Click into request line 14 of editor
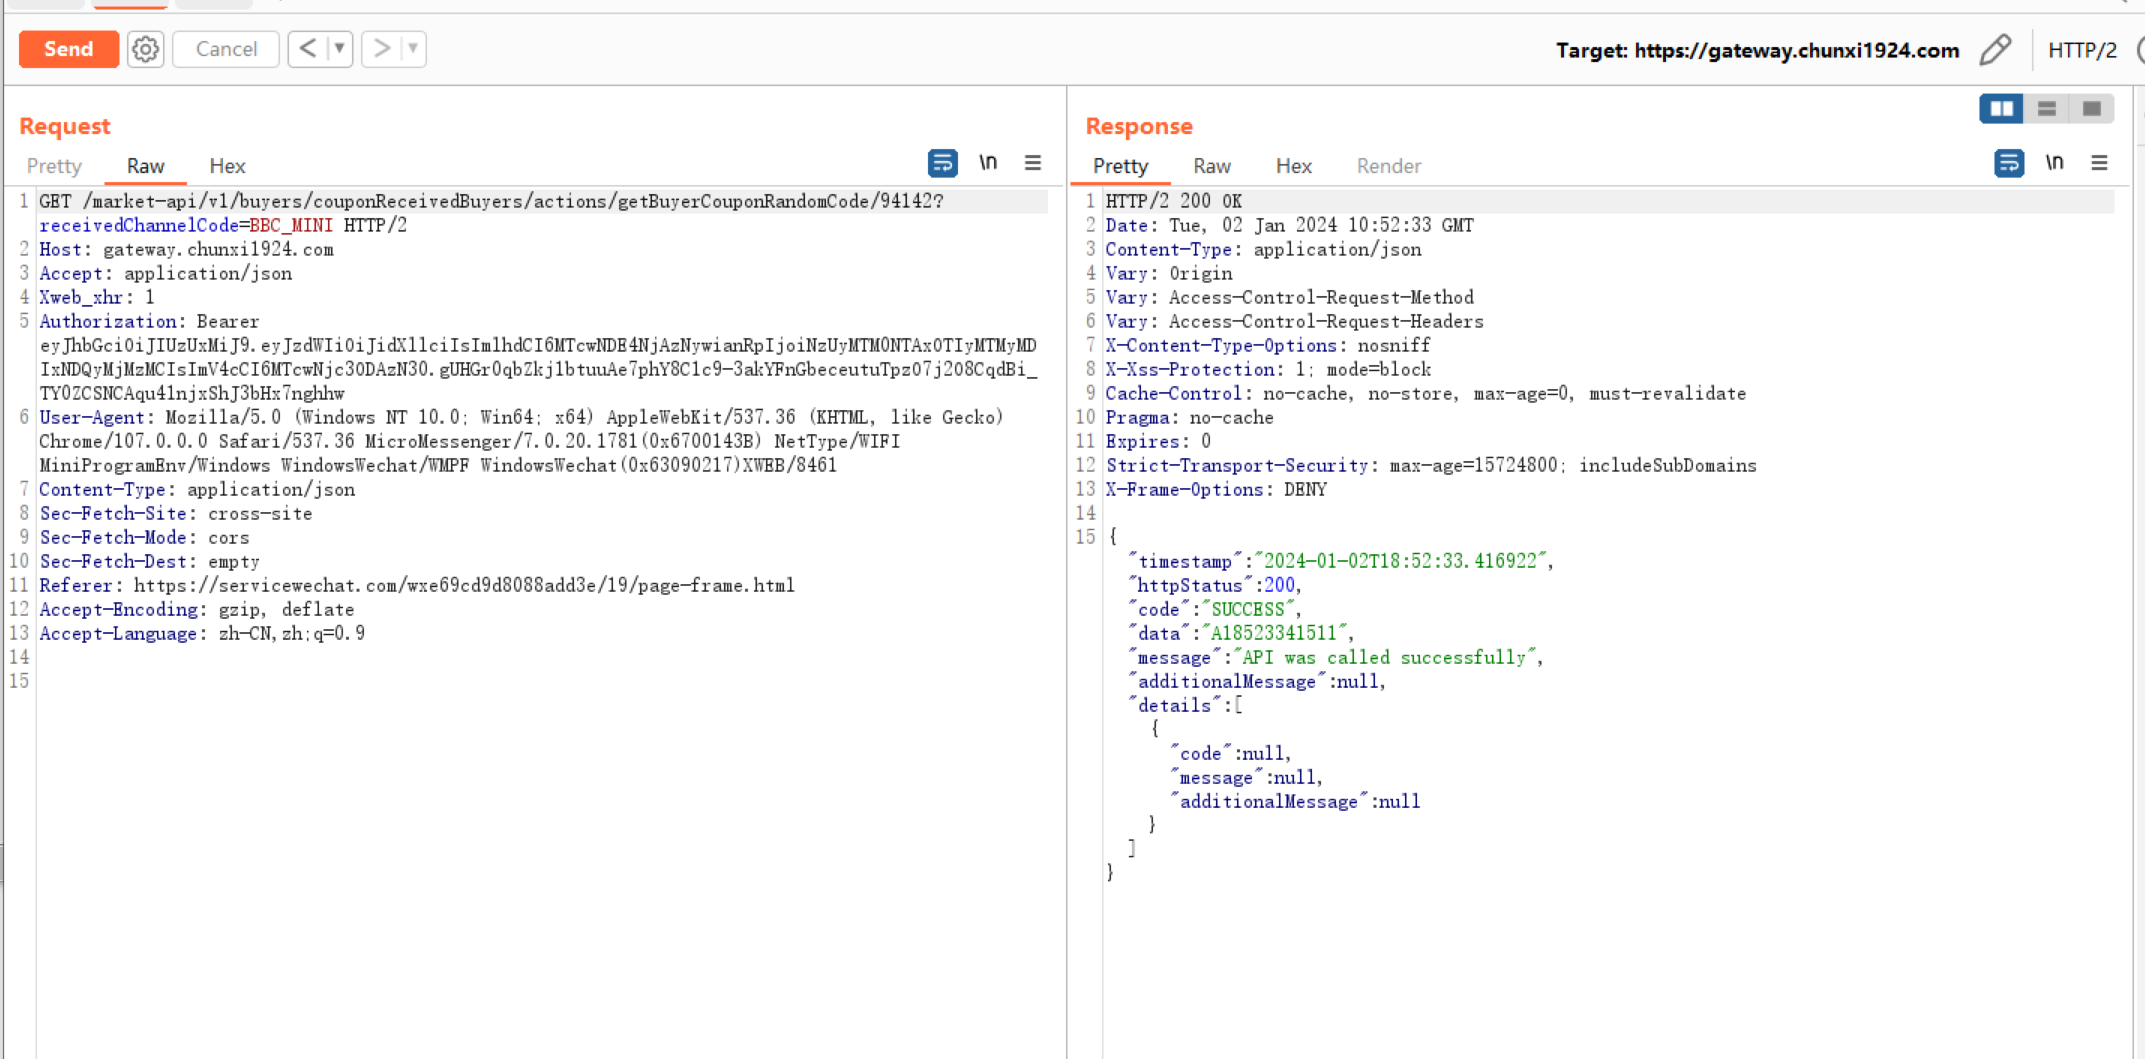2145x1059 pixels. (300, 658)
